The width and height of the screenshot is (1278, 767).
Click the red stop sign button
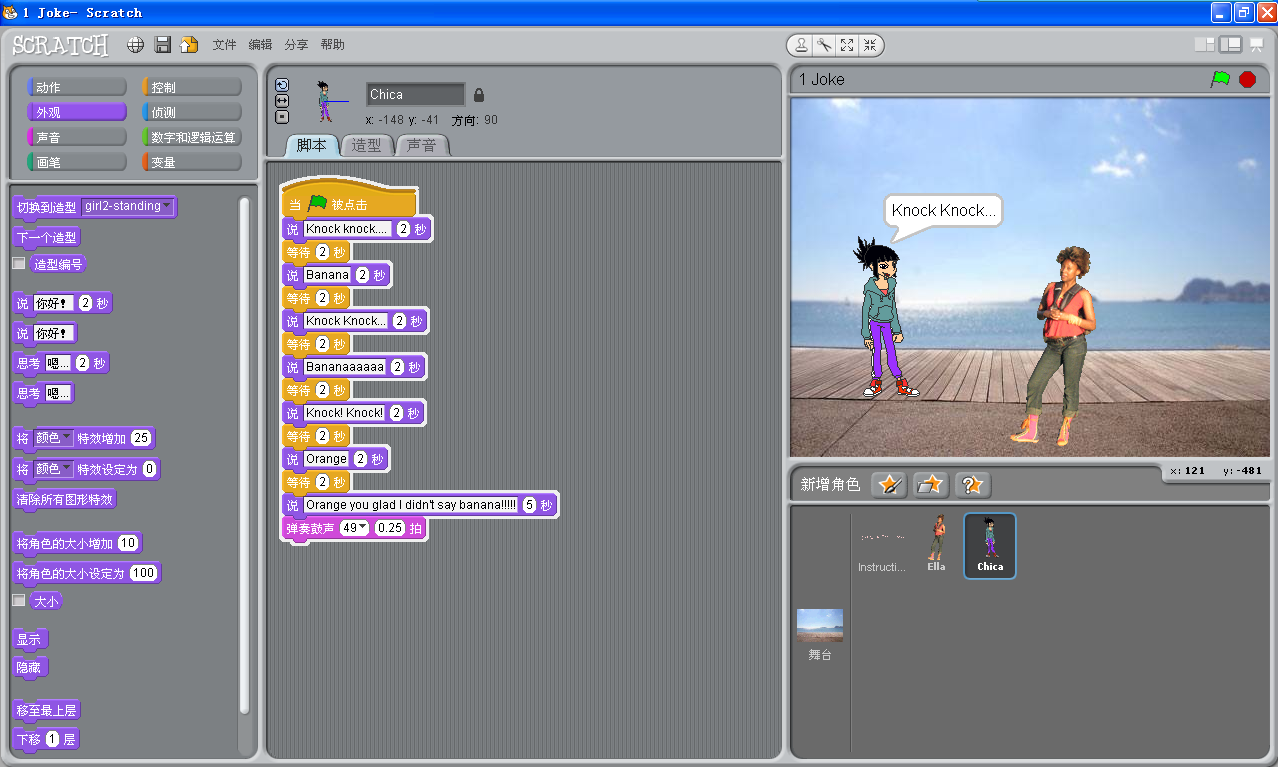pyautogui.click(x=1247, y=79)
